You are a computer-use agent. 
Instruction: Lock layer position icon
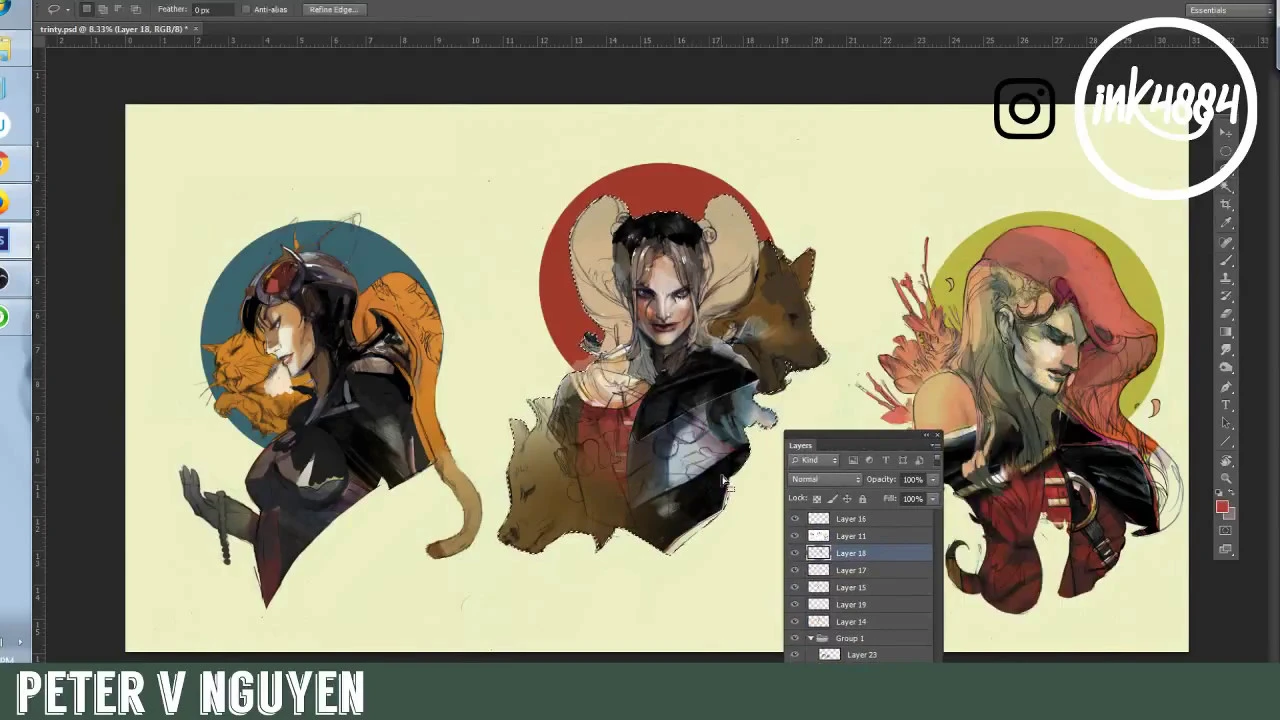[847, 499]
